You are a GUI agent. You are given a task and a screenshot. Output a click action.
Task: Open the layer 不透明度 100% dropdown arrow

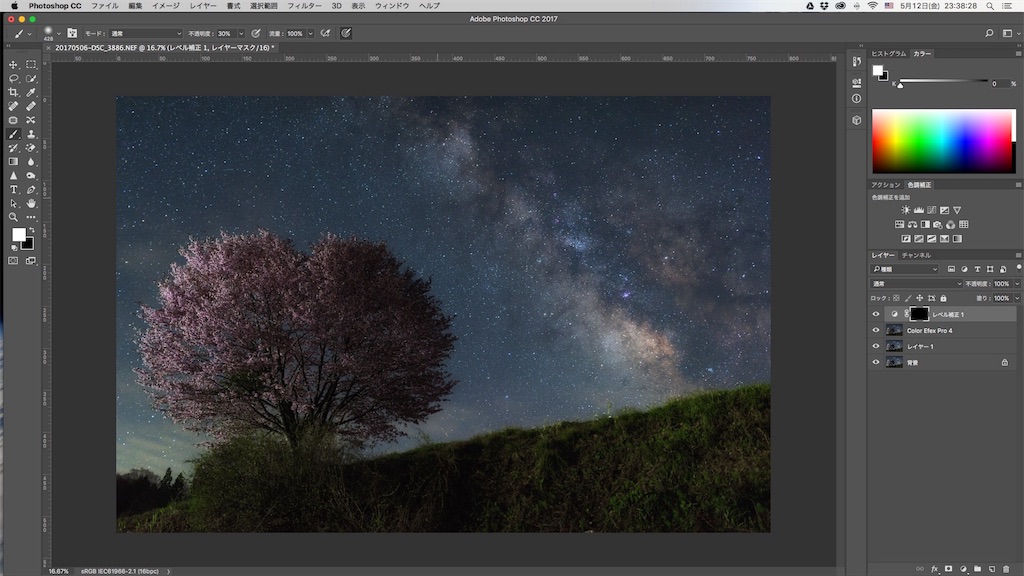1017,283
